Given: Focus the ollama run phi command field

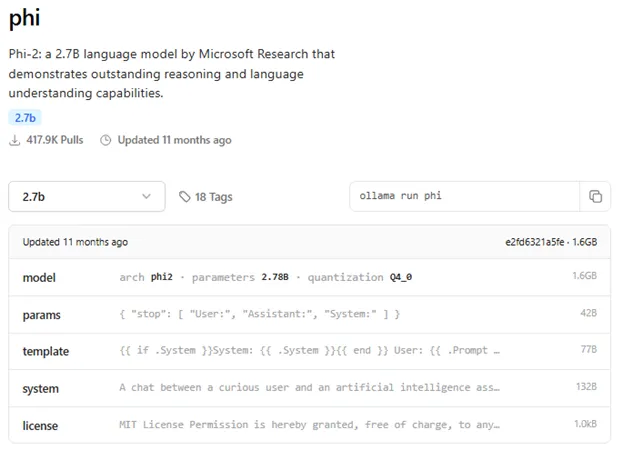Looking at the screenshot, I should point(464,196).
